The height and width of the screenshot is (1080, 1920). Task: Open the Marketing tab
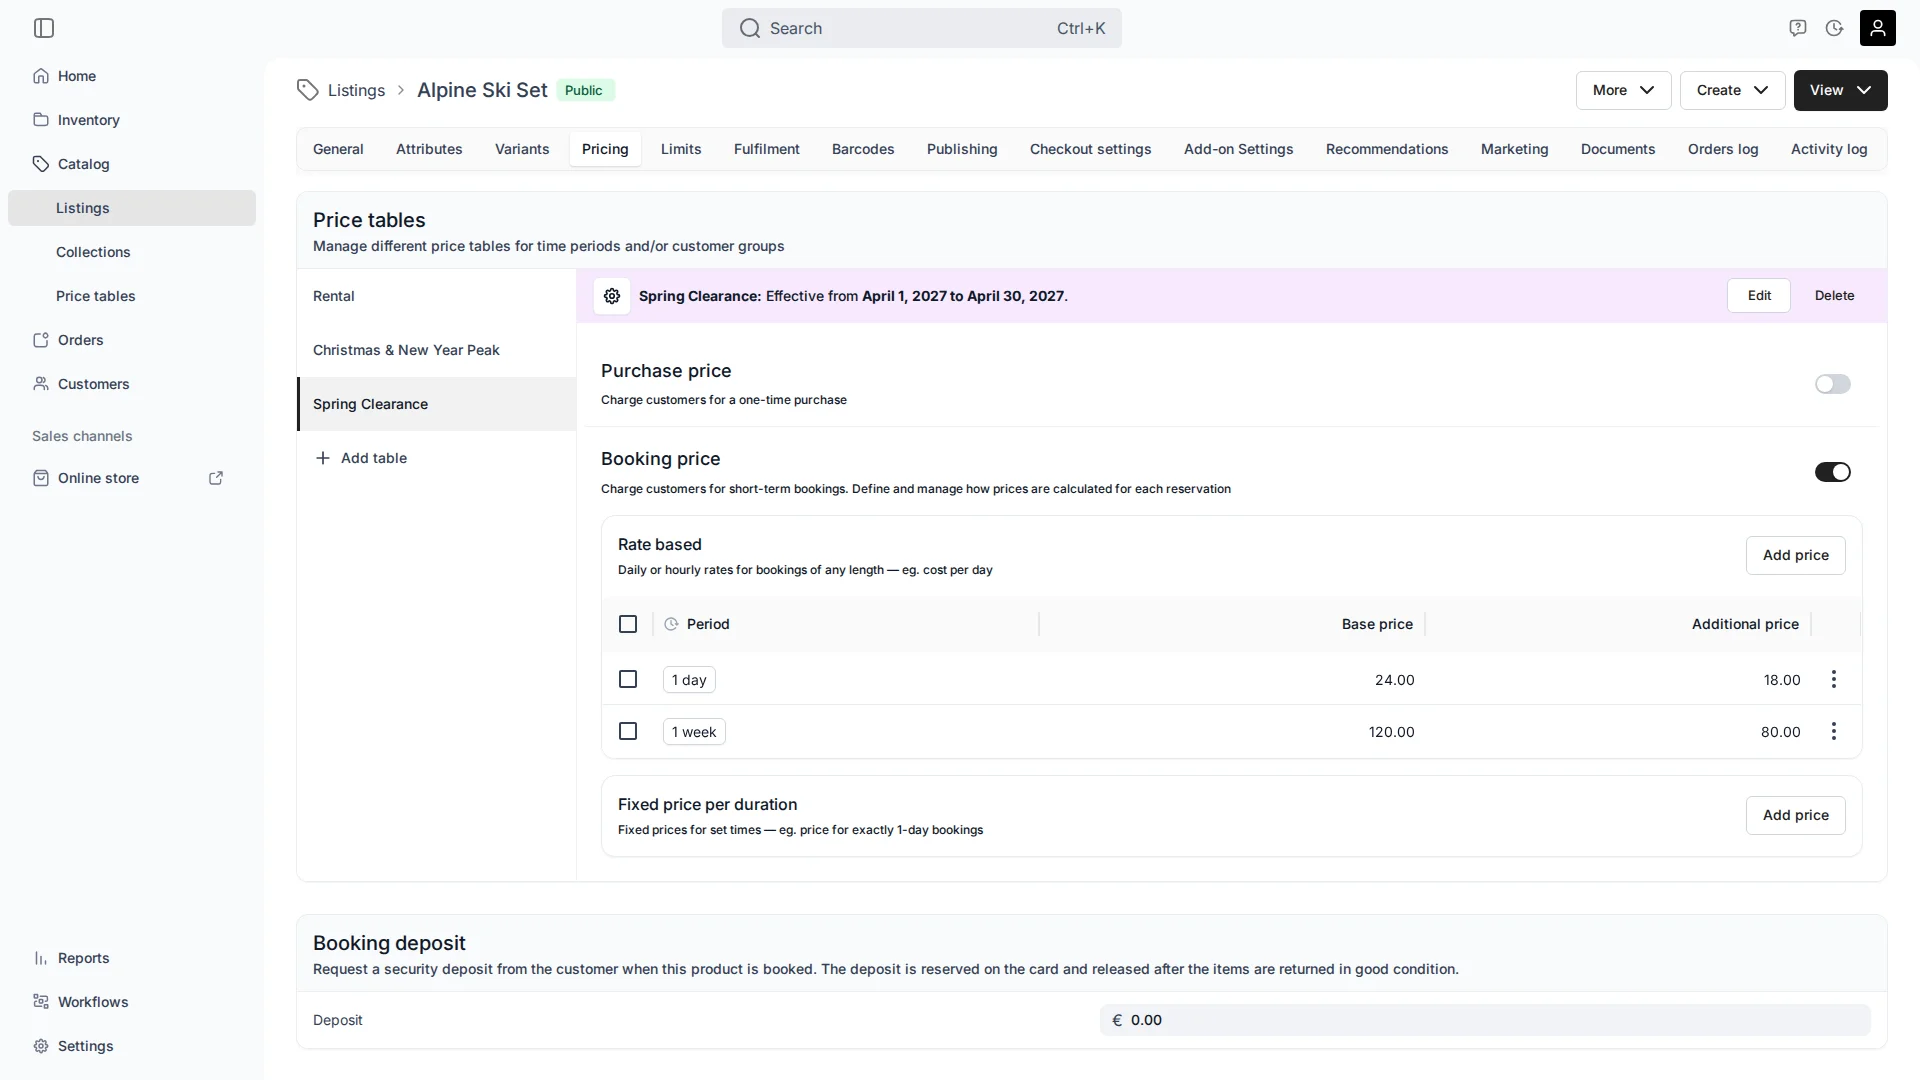coord(1515,149)
